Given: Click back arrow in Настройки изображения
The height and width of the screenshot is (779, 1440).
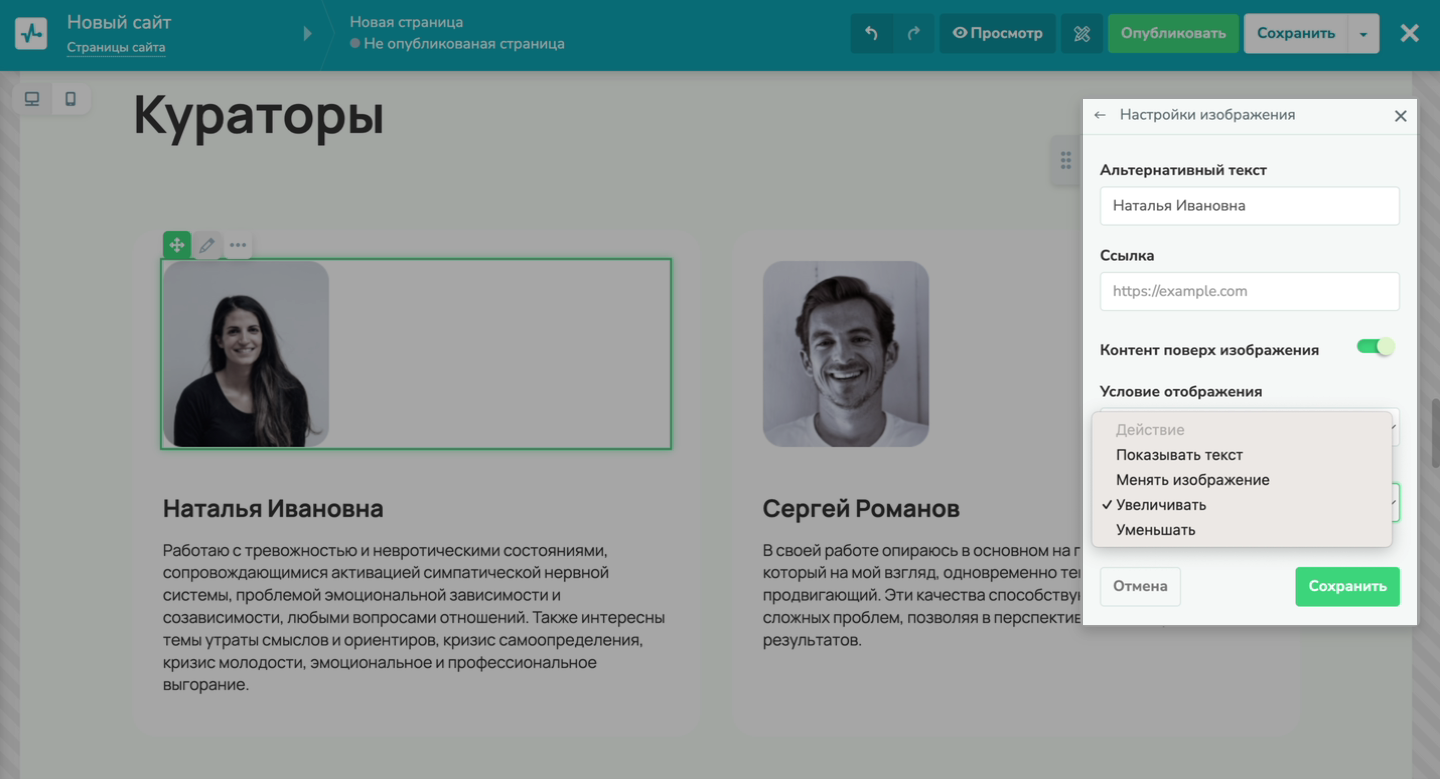Looking at the screenshot, I should point(1100,115).
